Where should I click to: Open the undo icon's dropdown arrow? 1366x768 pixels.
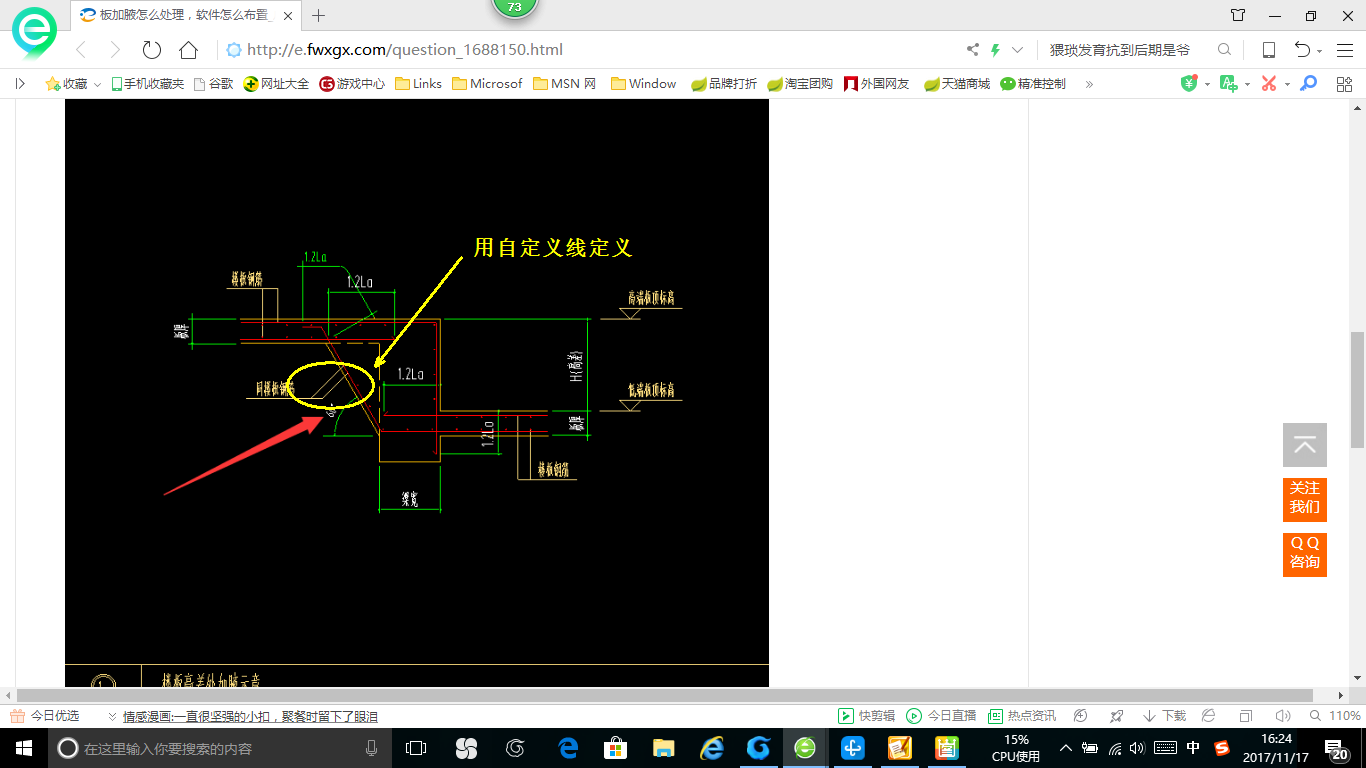1320,52
